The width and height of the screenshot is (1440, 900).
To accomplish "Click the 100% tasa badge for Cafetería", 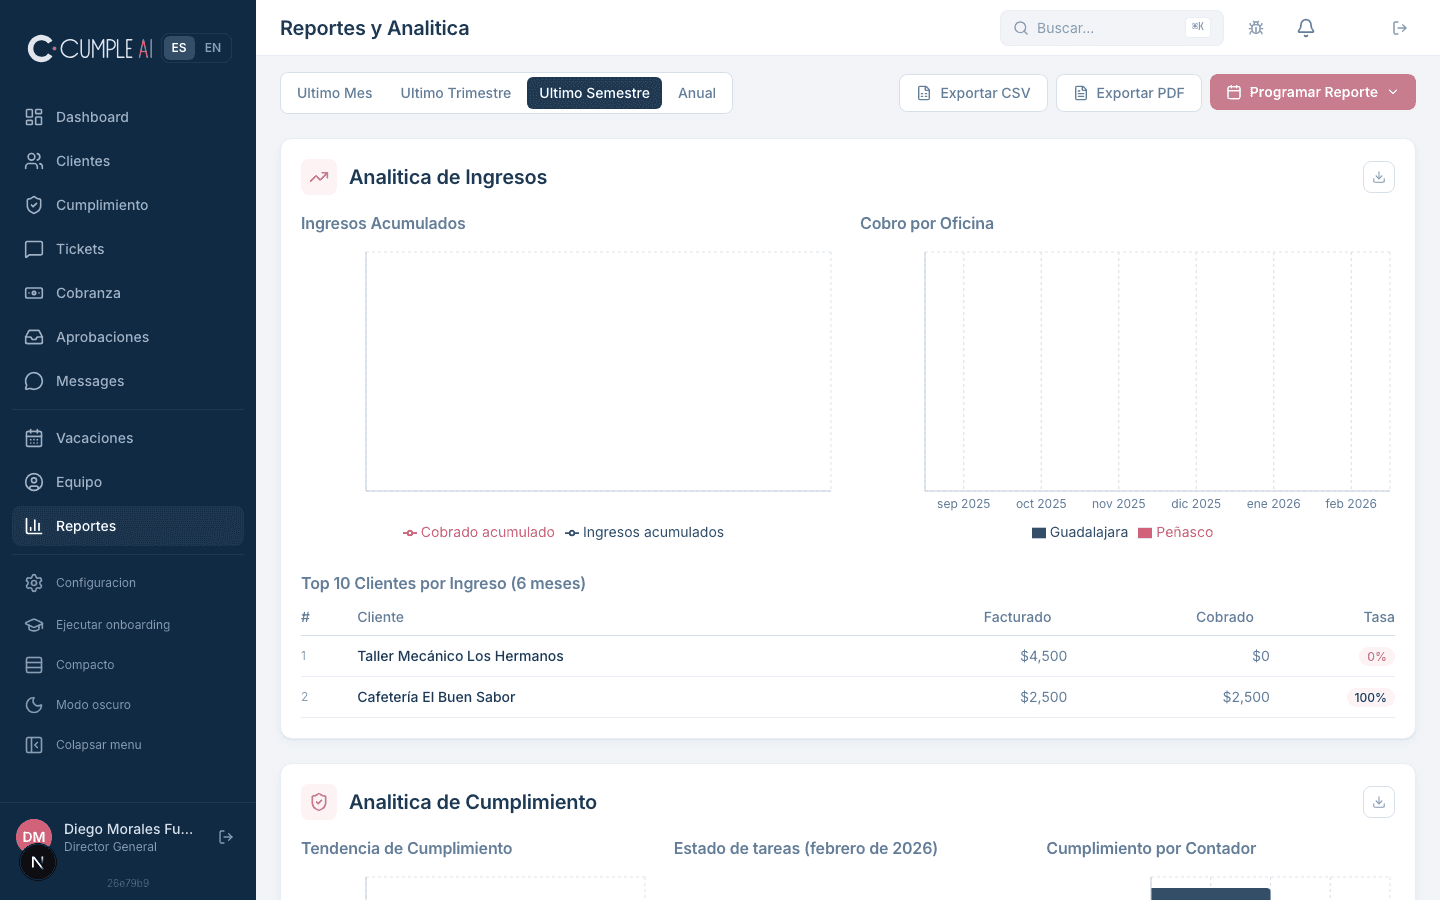I will click(1370, 698).
